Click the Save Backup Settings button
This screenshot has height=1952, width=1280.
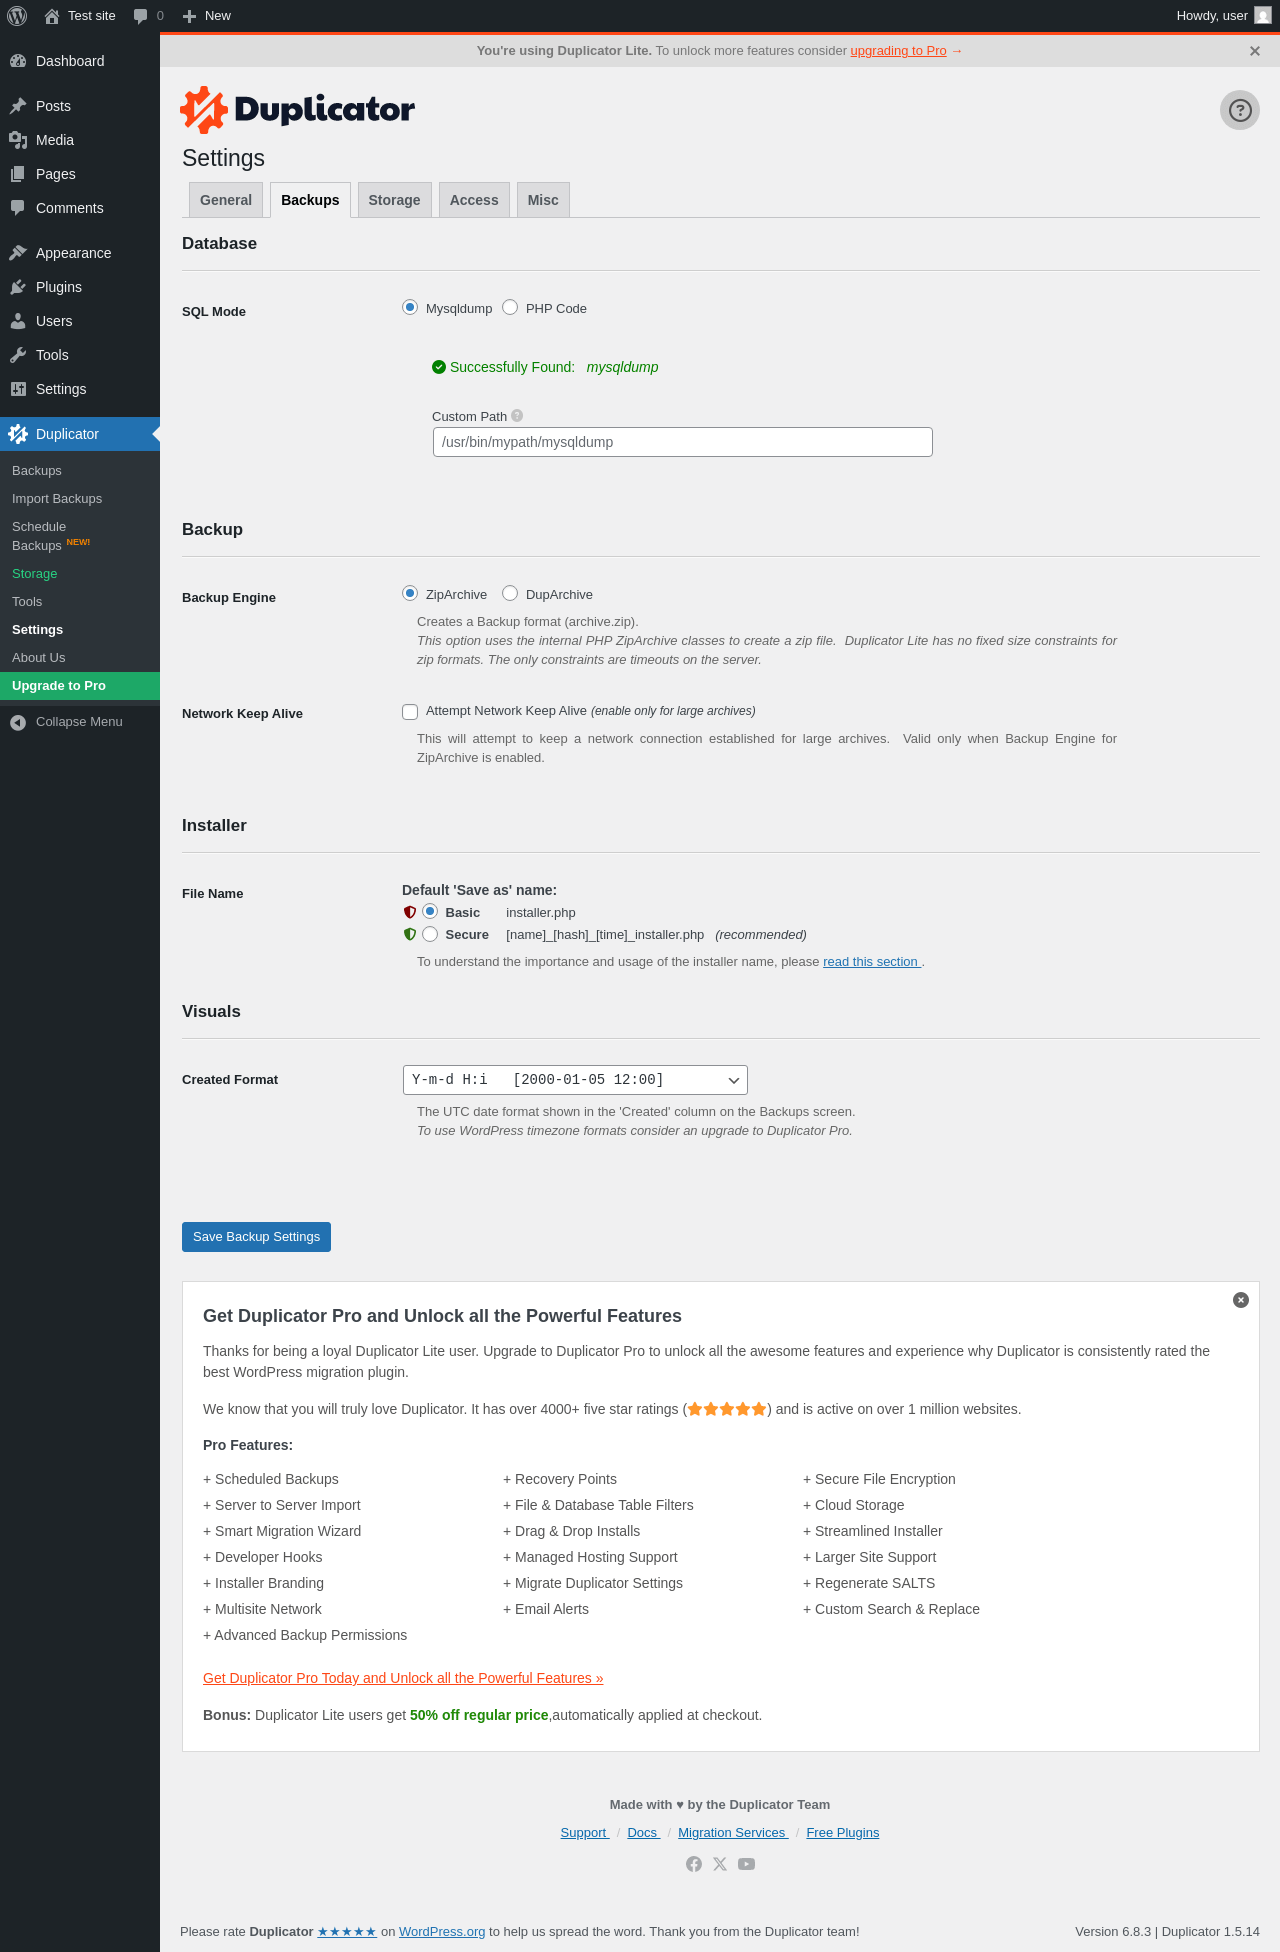tap(256, 1237)
